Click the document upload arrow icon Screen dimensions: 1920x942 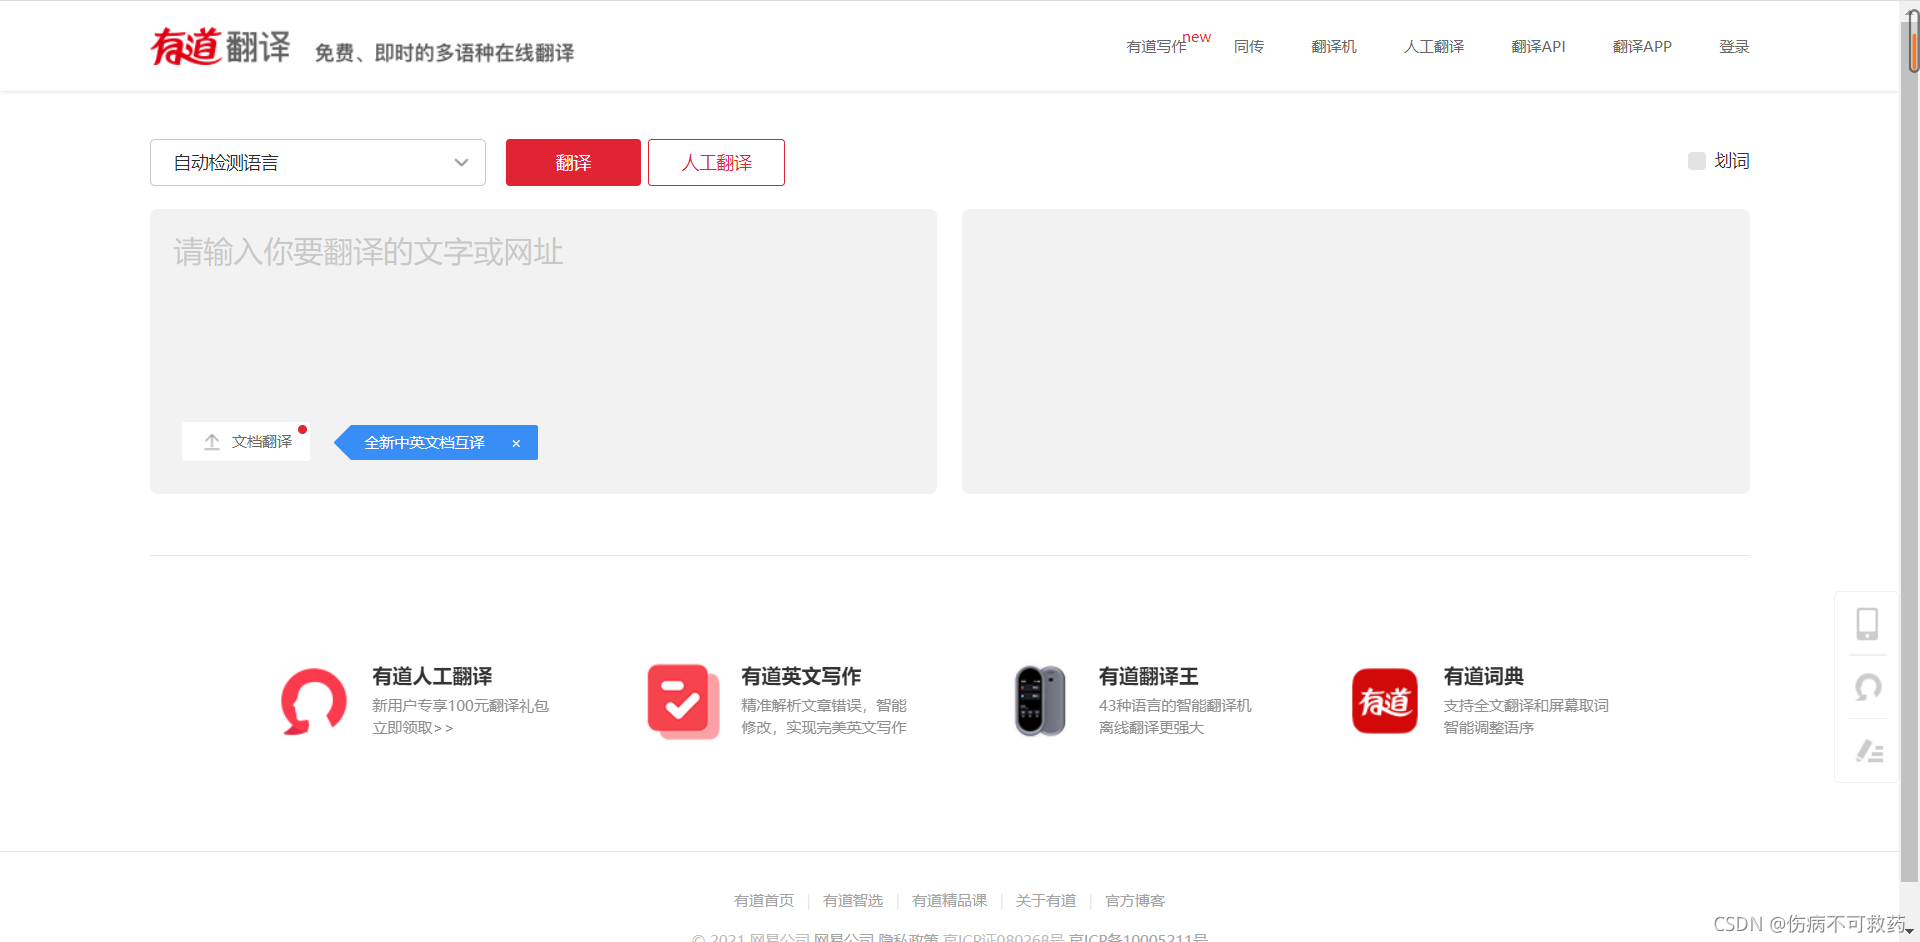coord(212,442)
